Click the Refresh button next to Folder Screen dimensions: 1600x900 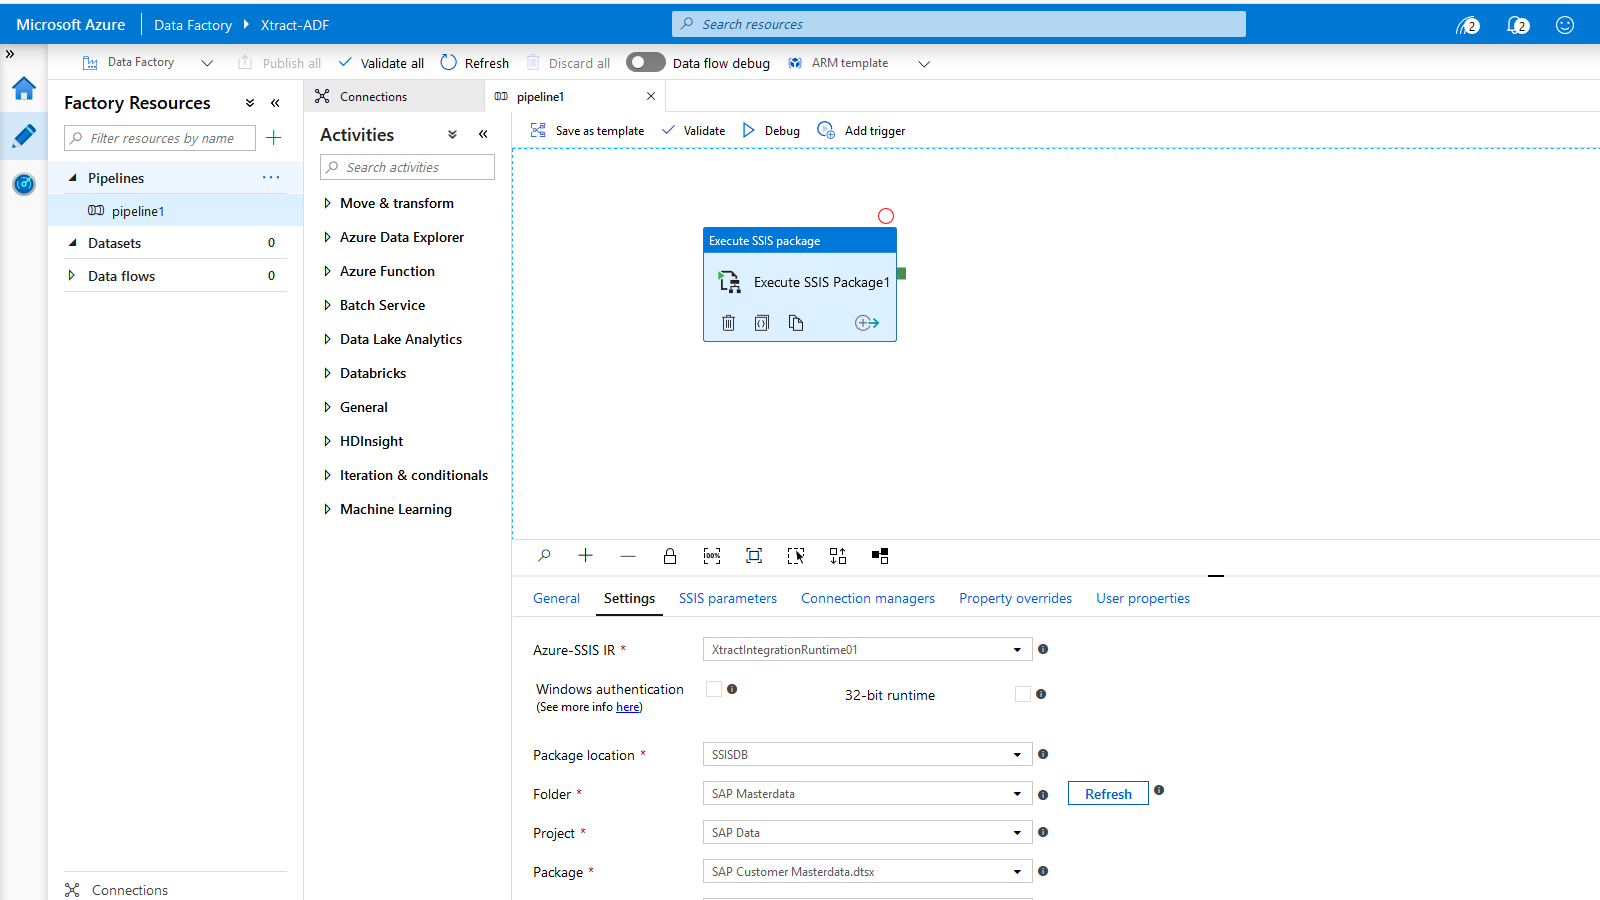pyautogui.click(x=1107, y=793)
